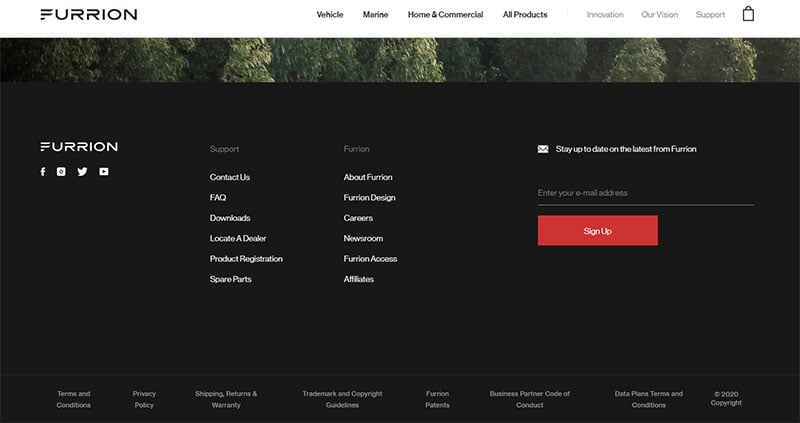Open Data Plans Terms and Conditions

[648, 400]
